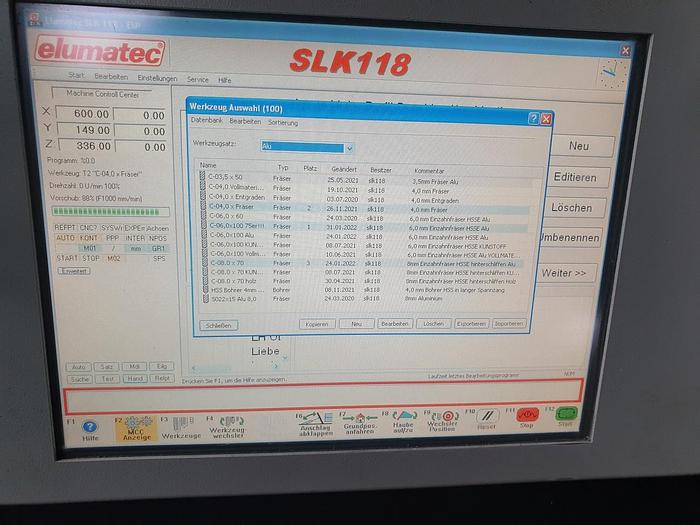Viewport: 700px width, 525px height.
Task: Select the Satz mode button
Action: pos(106,367)
